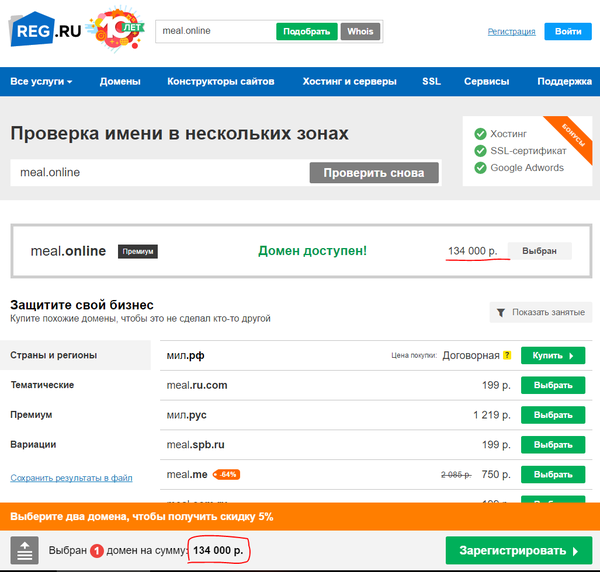The height and width of the screenshot is (572, 600).
Task: Click the domain name check input field
Action: [x=160, y=172]
